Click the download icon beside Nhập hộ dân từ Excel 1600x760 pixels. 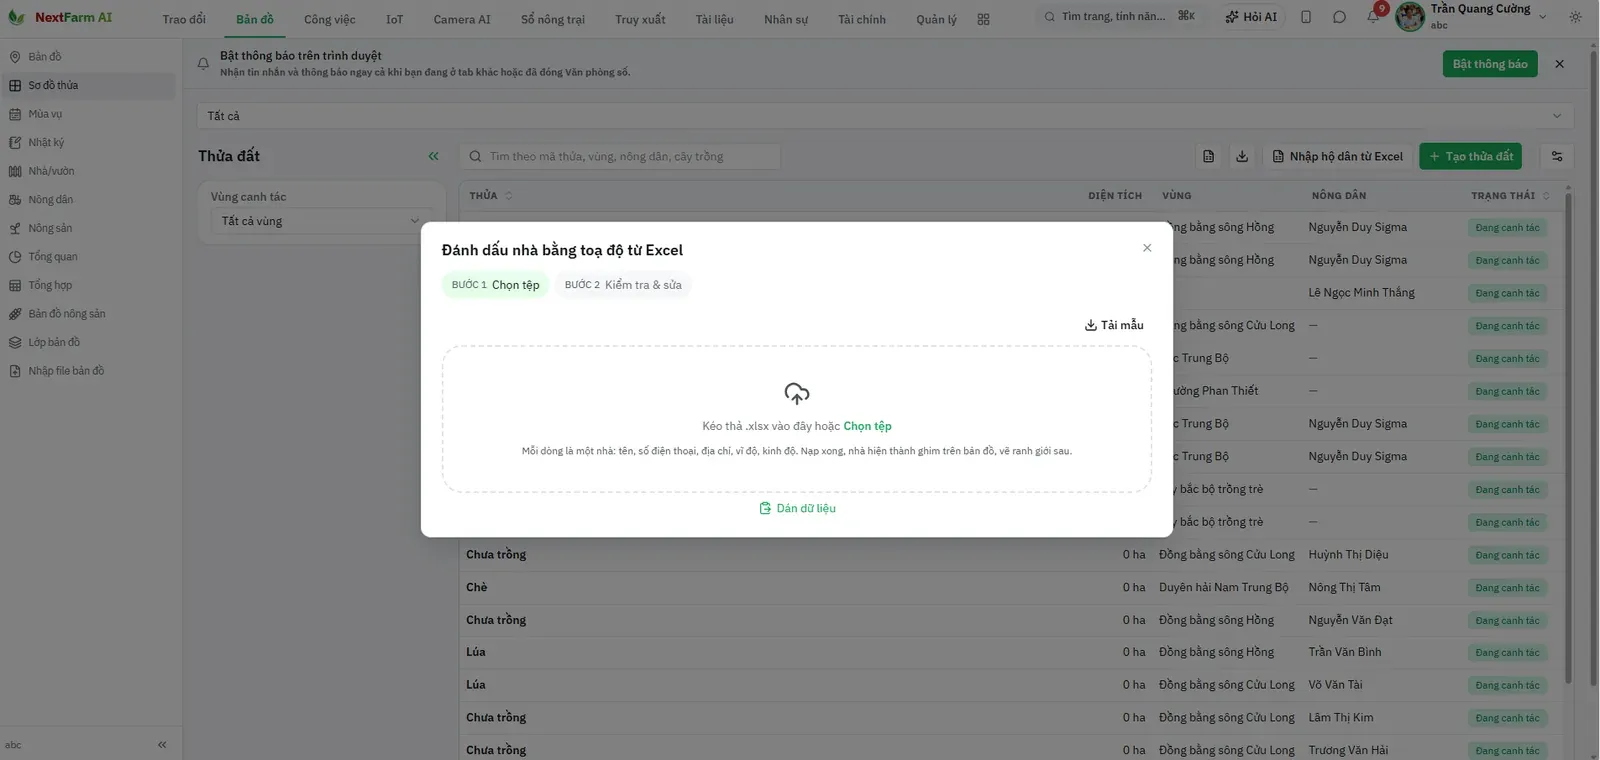coord(1242,156)
